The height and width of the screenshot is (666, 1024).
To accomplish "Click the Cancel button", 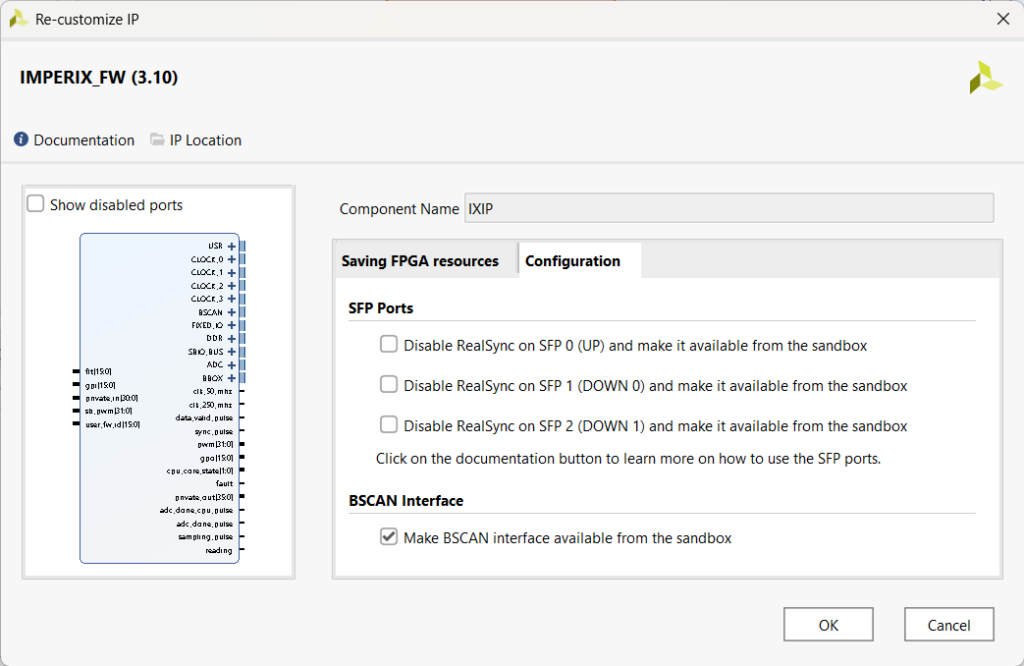I will pyautogui.click(x=948, y=625).
